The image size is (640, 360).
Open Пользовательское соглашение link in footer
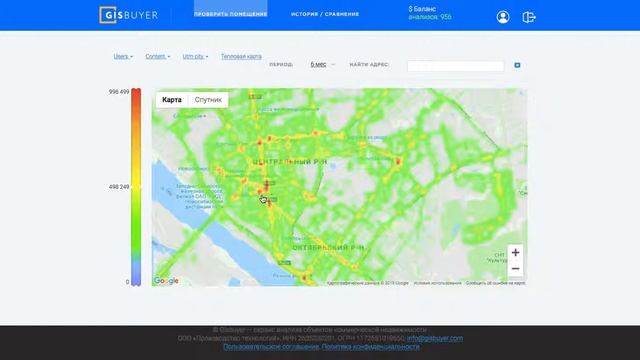coord(271,347)
